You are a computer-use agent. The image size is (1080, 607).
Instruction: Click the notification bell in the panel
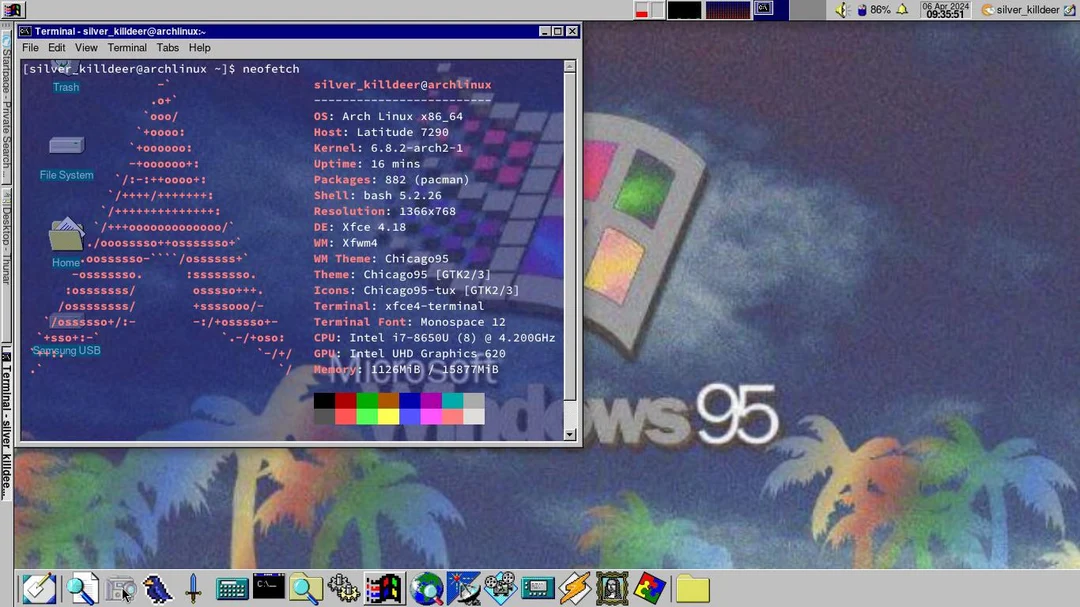click(x=902, y=10)
